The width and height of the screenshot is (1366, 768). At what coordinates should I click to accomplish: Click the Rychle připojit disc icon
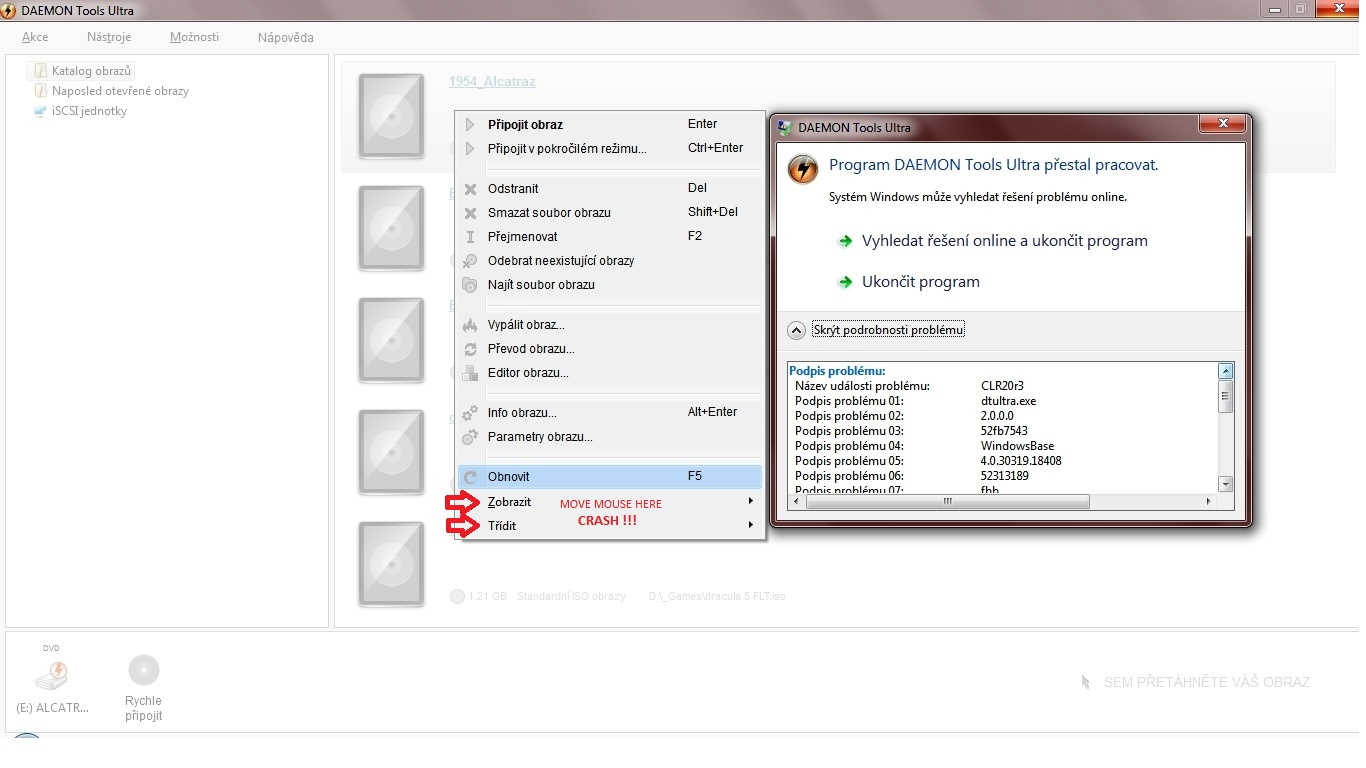tap(144, 670)
